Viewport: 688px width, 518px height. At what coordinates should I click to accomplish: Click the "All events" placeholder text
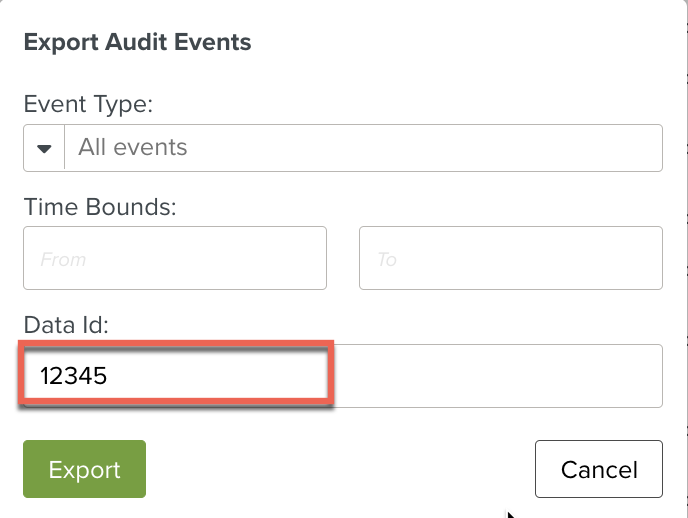[x=133, y=148]
